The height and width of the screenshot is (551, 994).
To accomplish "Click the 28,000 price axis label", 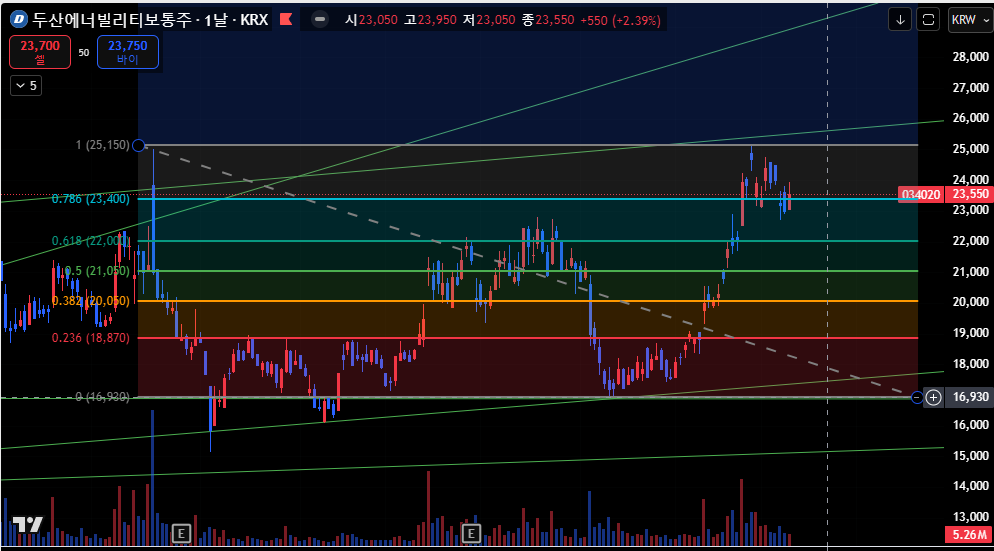I will coord(970,57).
